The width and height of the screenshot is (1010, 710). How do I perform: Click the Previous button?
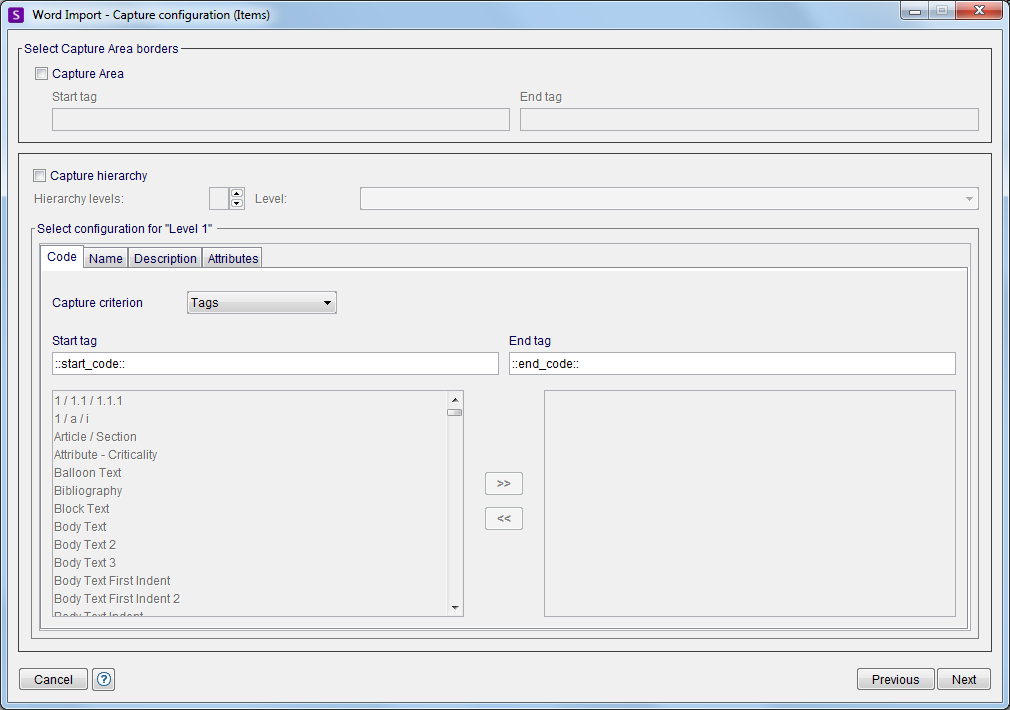tap(895, 679)
